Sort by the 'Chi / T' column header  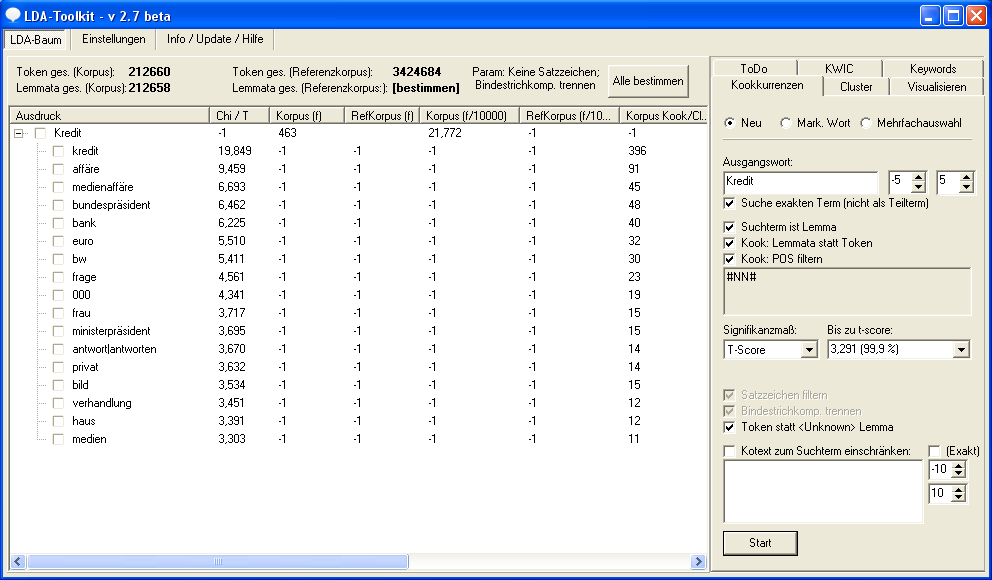pos(238,116)
